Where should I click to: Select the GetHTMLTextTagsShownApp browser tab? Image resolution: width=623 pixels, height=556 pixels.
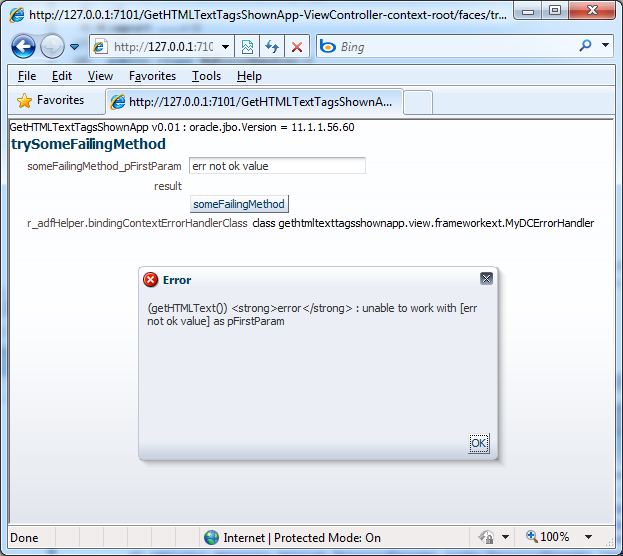(254, 102)
